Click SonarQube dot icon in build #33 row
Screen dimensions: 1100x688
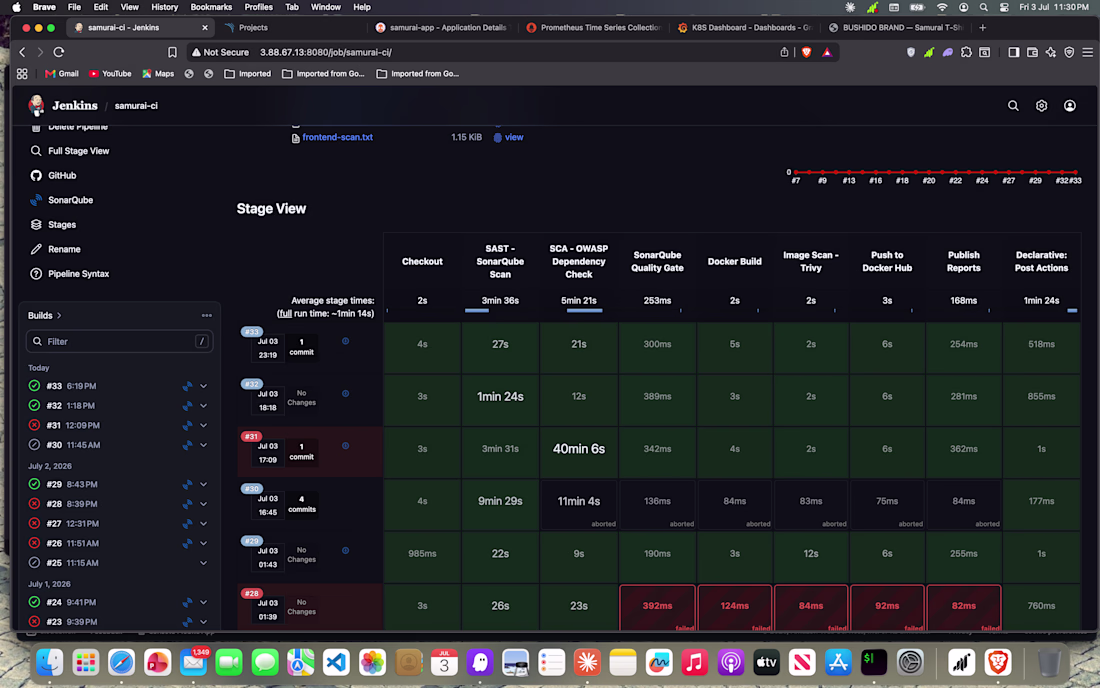tap(345, 341)
